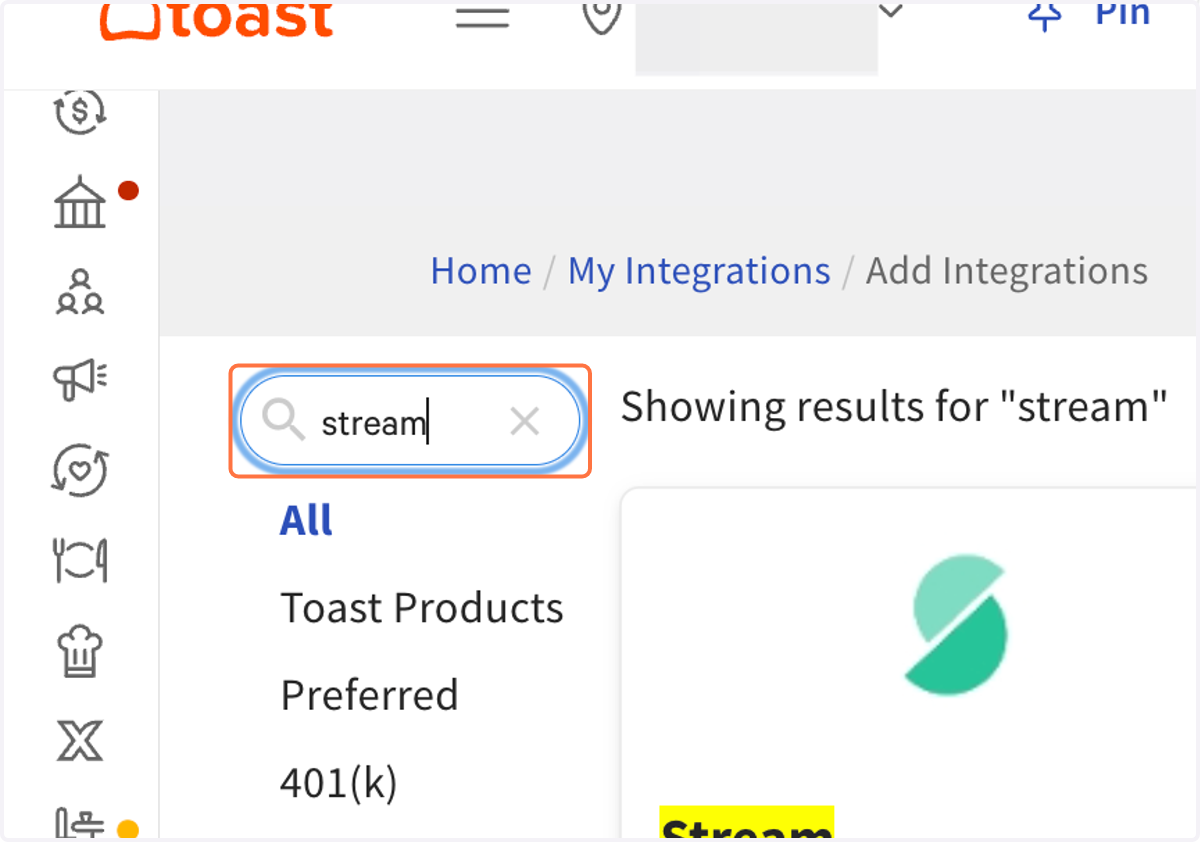Open the X-shaped sidebar icon
1200x842 pixels.
coord(80,741)
